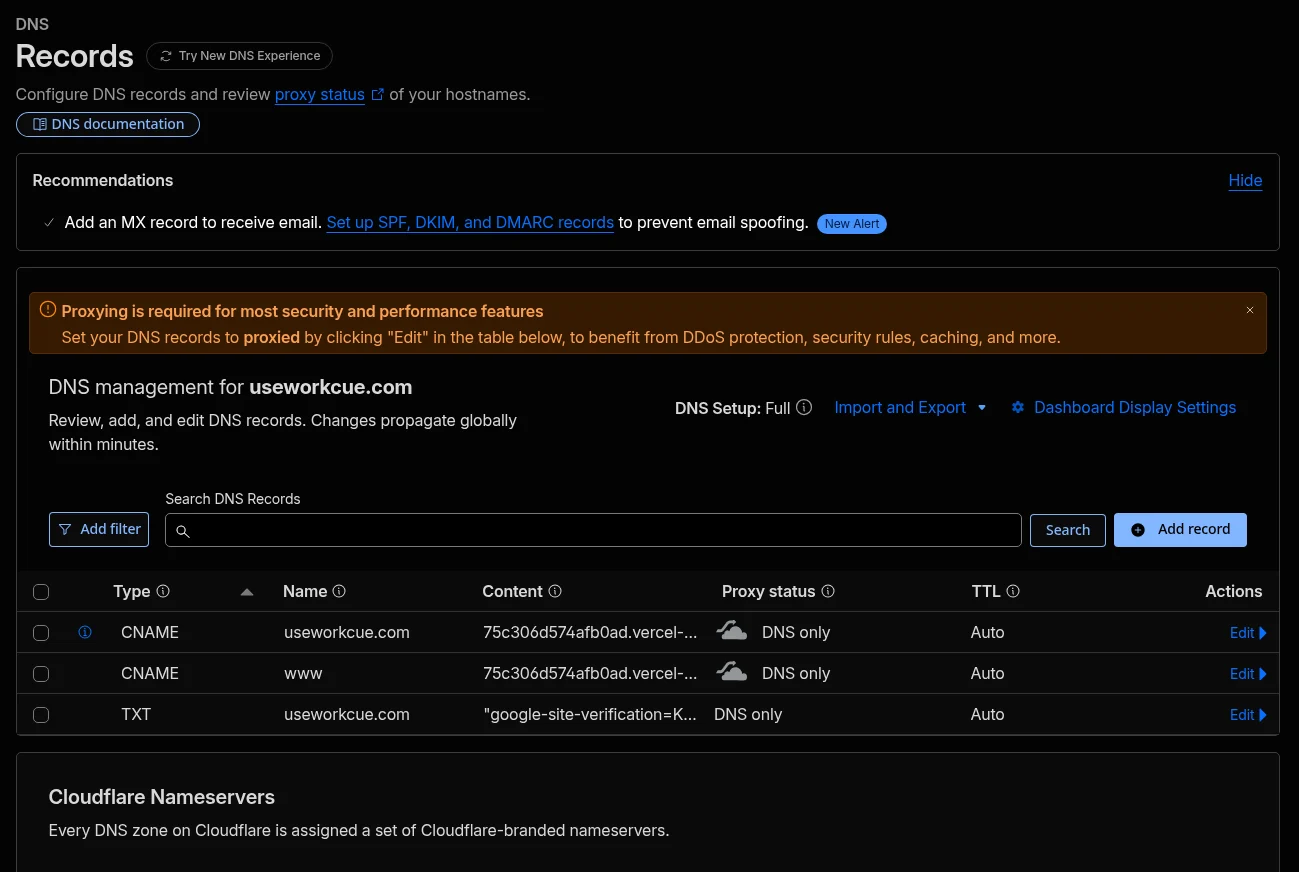Select the CNAME www record checkbox

[x=41, y=674]
